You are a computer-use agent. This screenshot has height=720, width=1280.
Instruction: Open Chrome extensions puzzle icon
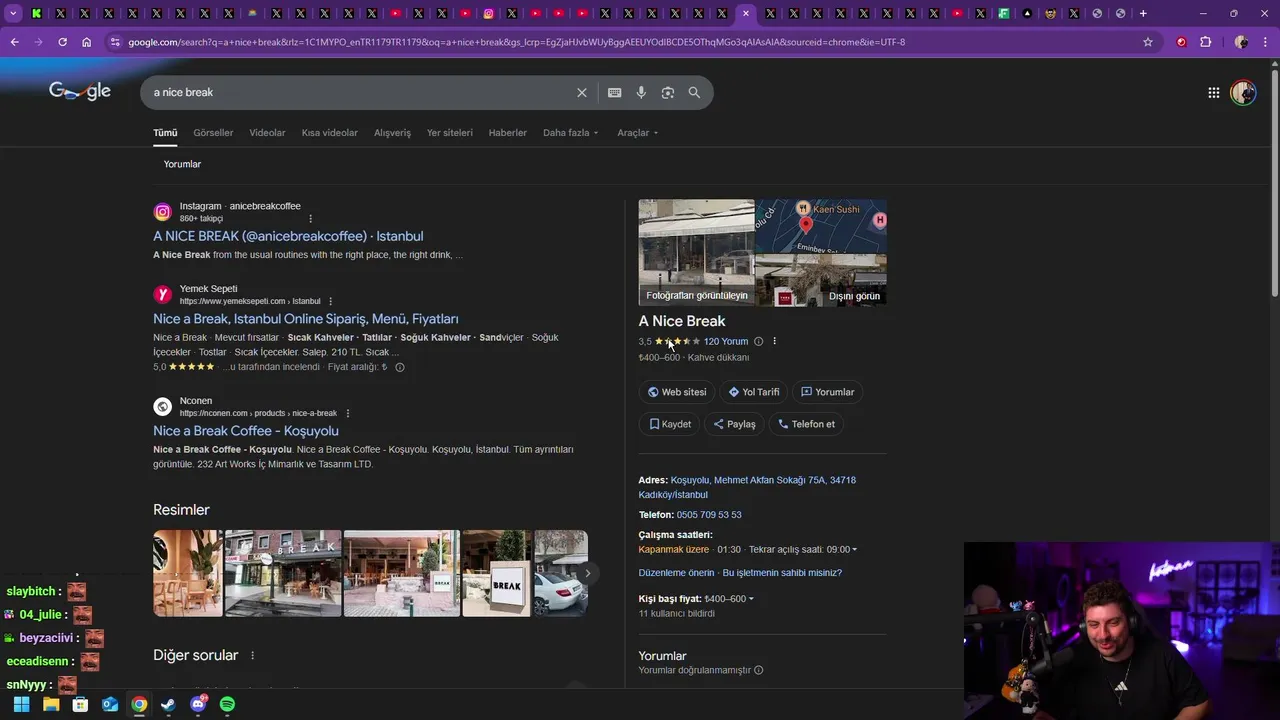coord(1205,42)
